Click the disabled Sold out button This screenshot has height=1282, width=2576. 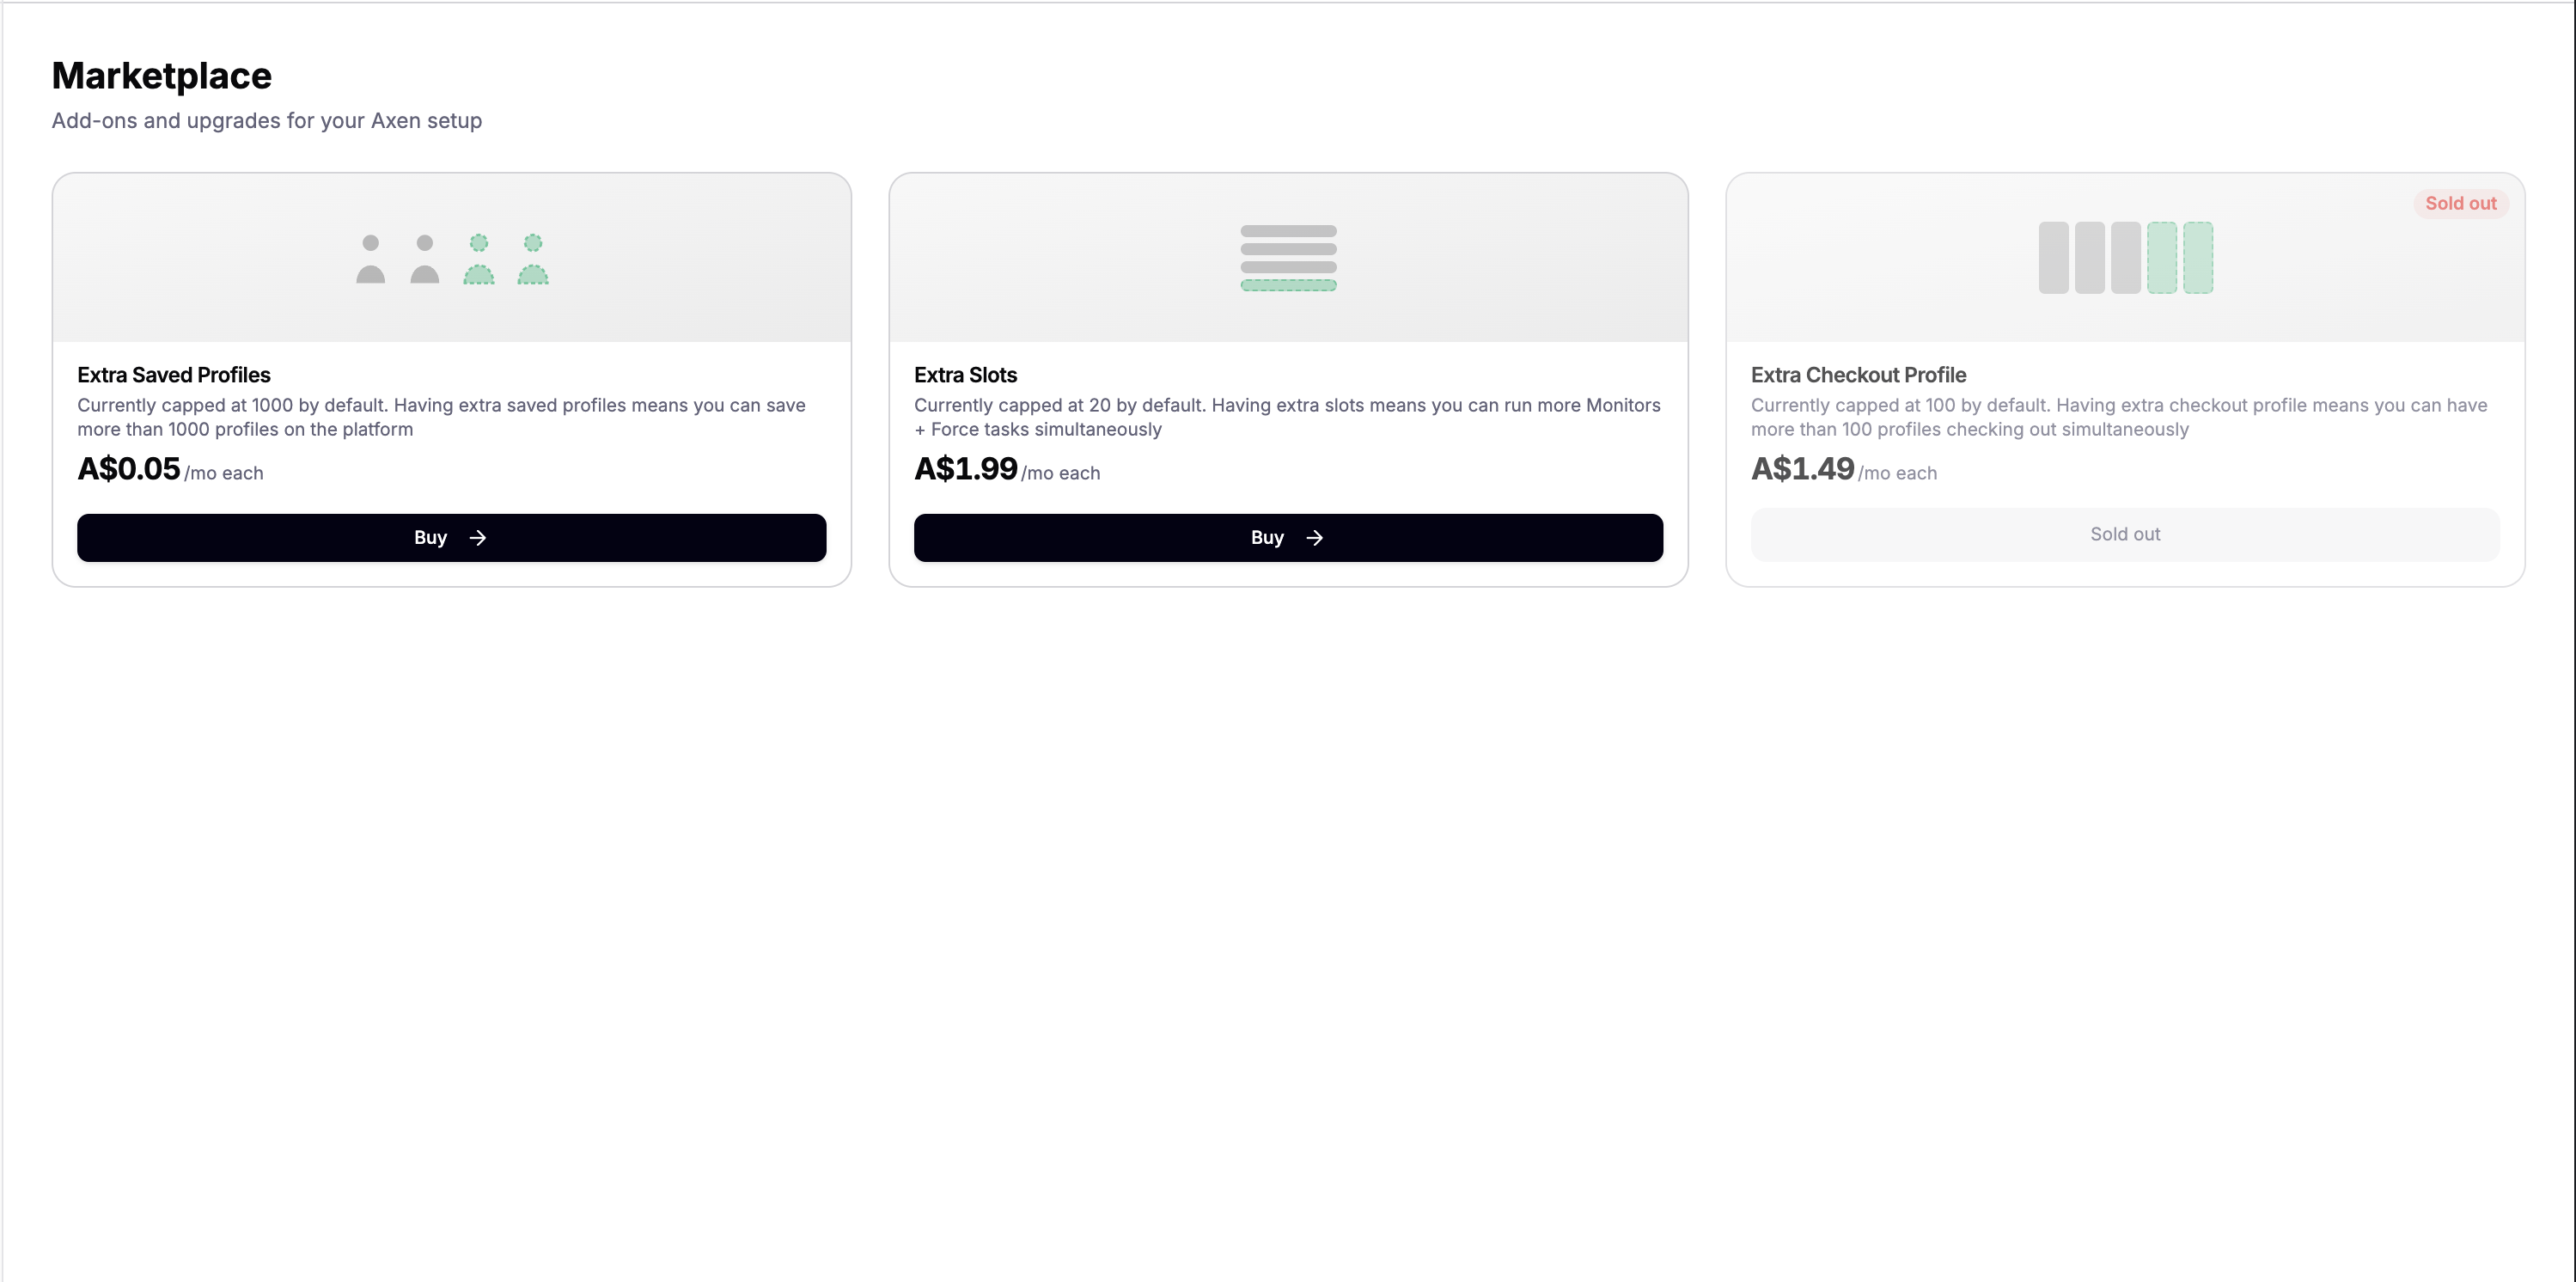(2125, 535)
